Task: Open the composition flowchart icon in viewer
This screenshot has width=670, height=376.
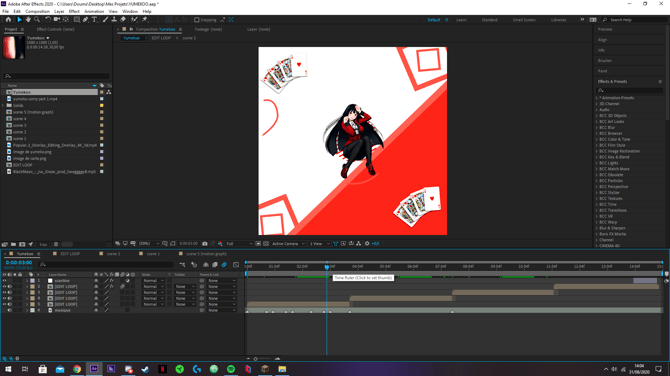Action: (x=359, y=244)
